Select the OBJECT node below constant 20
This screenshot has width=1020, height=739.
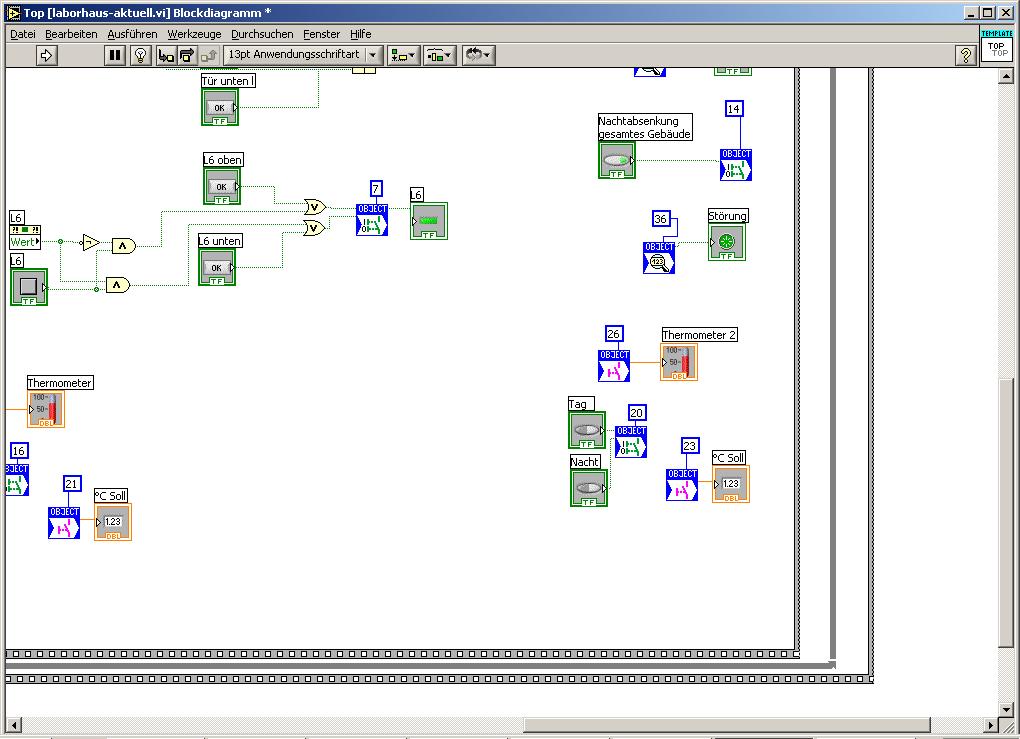[x=631, y=442]
